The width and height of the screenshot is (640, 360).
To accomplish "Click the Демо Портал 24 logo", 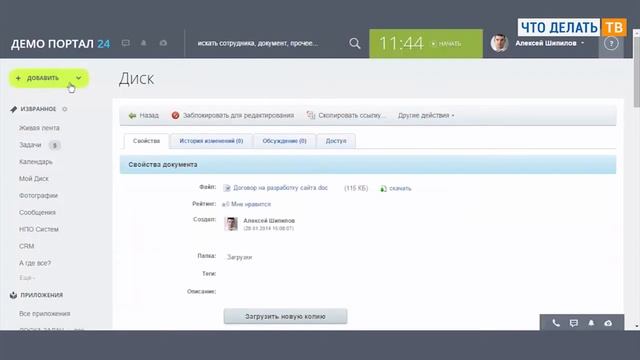I will click(x=60, y=44).
